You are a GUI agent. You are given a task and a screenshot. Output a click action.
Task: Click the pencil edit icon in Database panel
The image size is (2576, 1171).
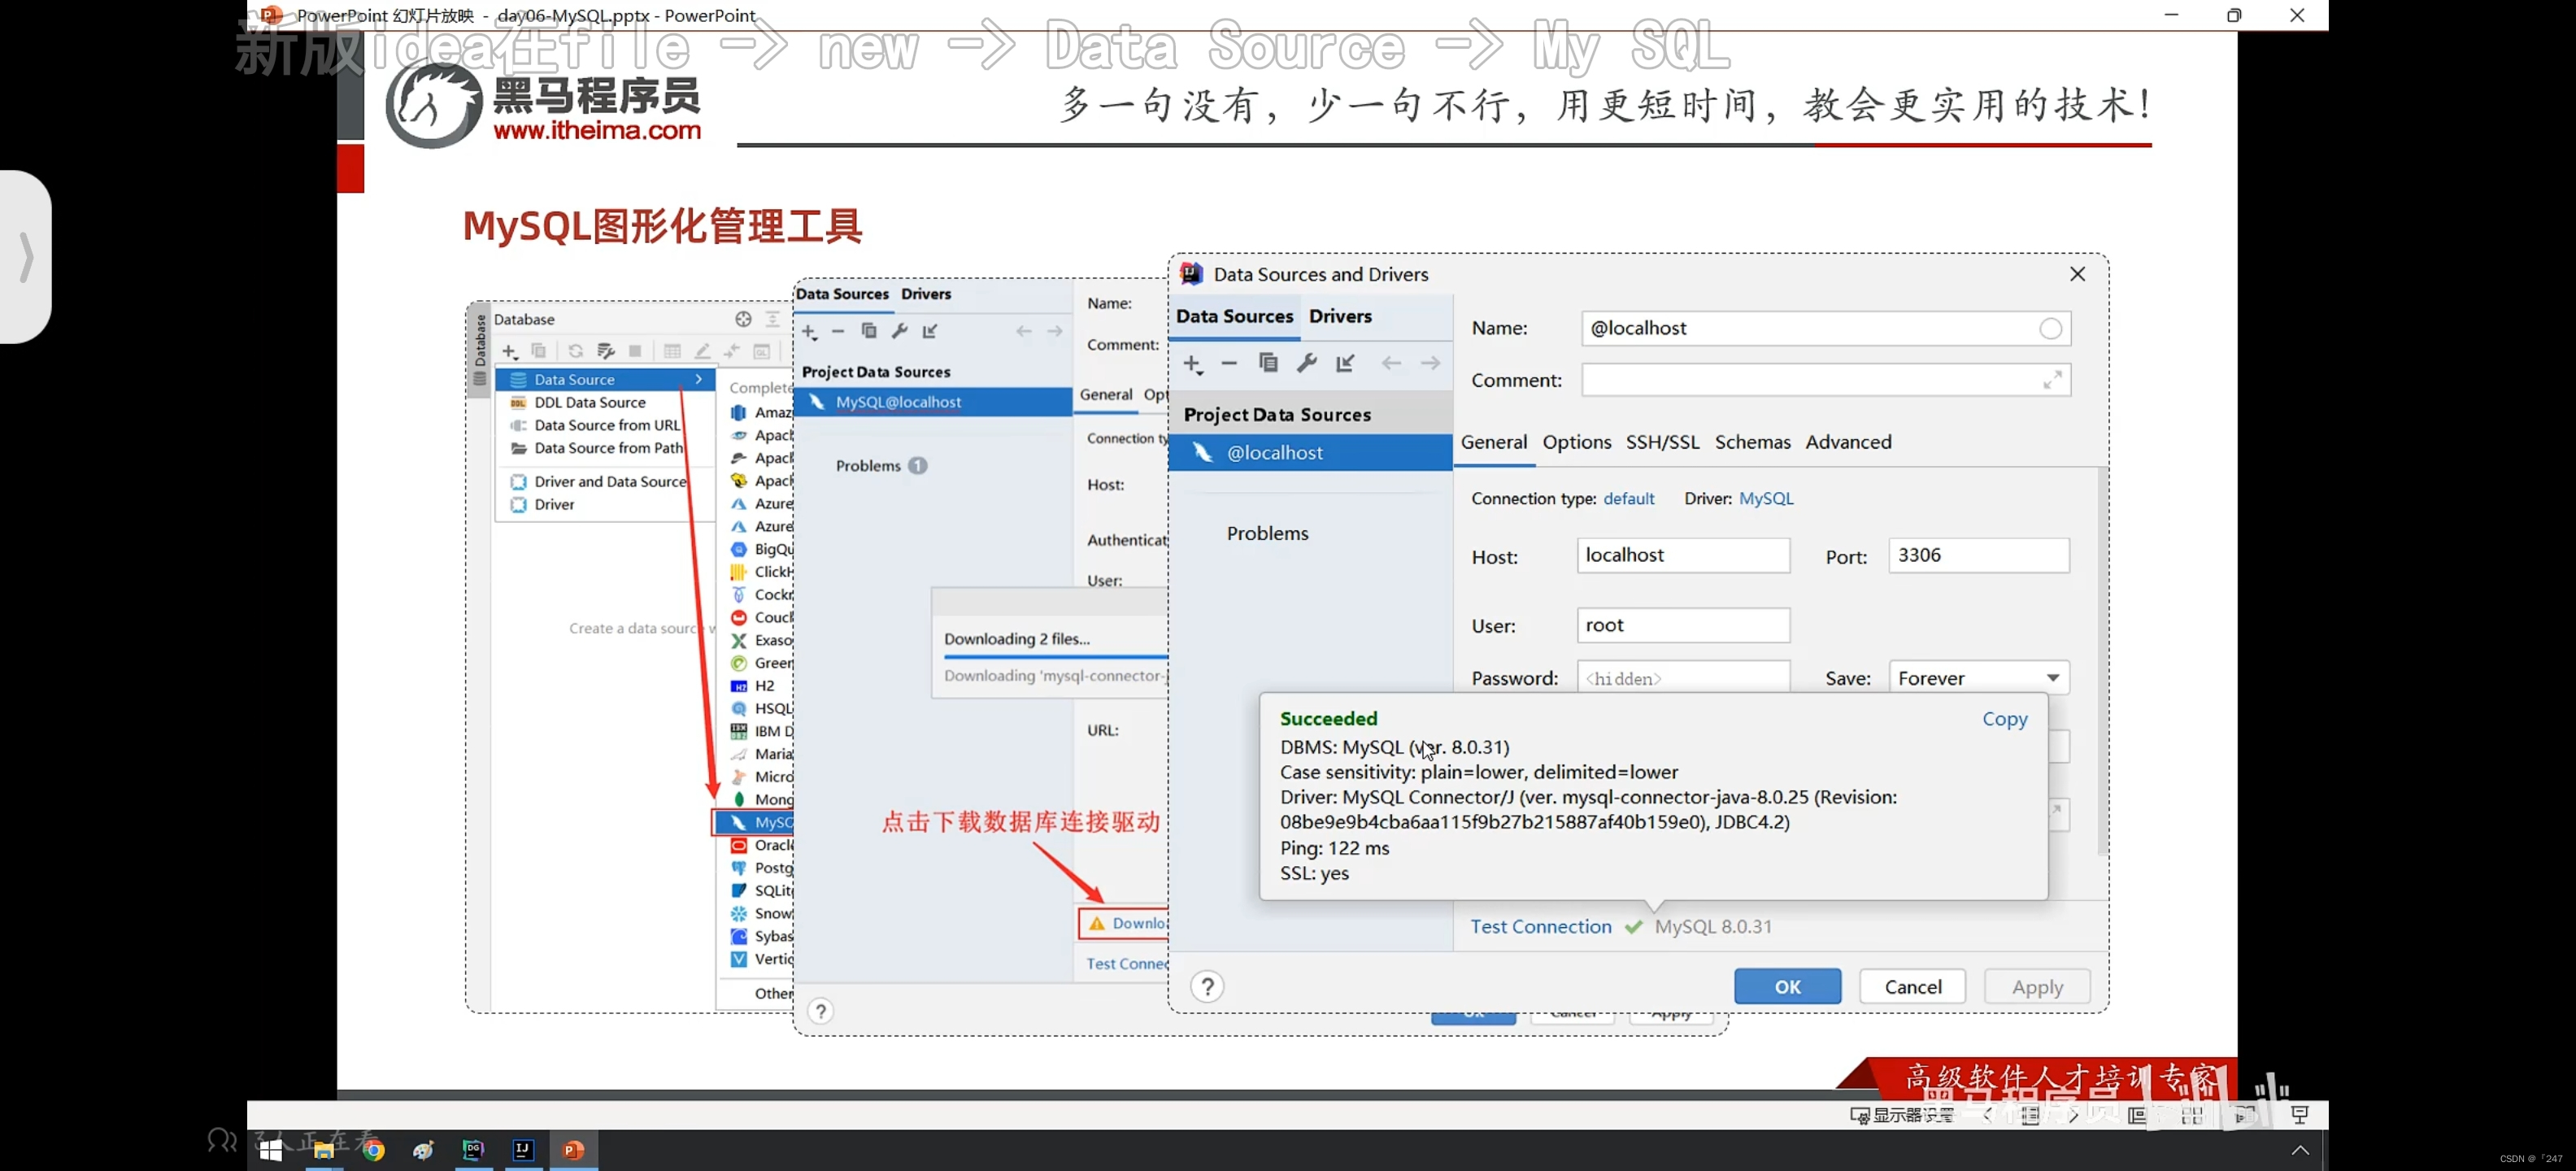[702, 351]
